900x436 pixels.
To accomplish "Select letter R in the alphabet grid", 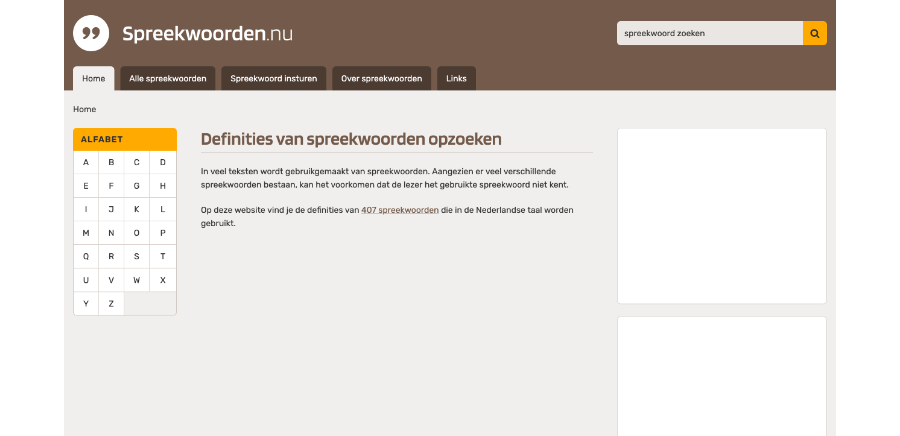I will [111, 256].
